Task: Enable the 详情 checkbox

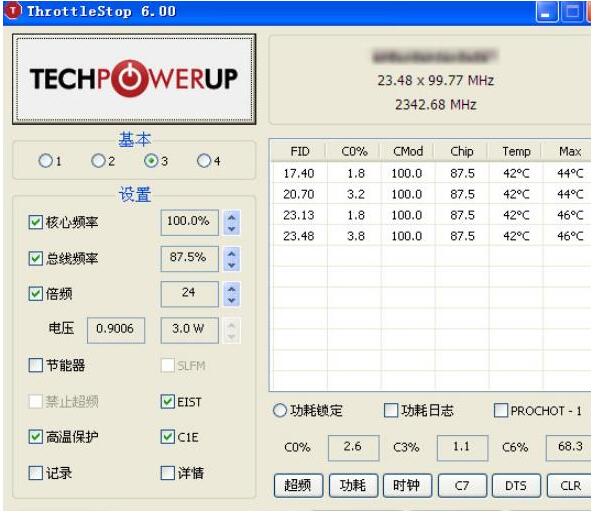Action: (168, 473)
